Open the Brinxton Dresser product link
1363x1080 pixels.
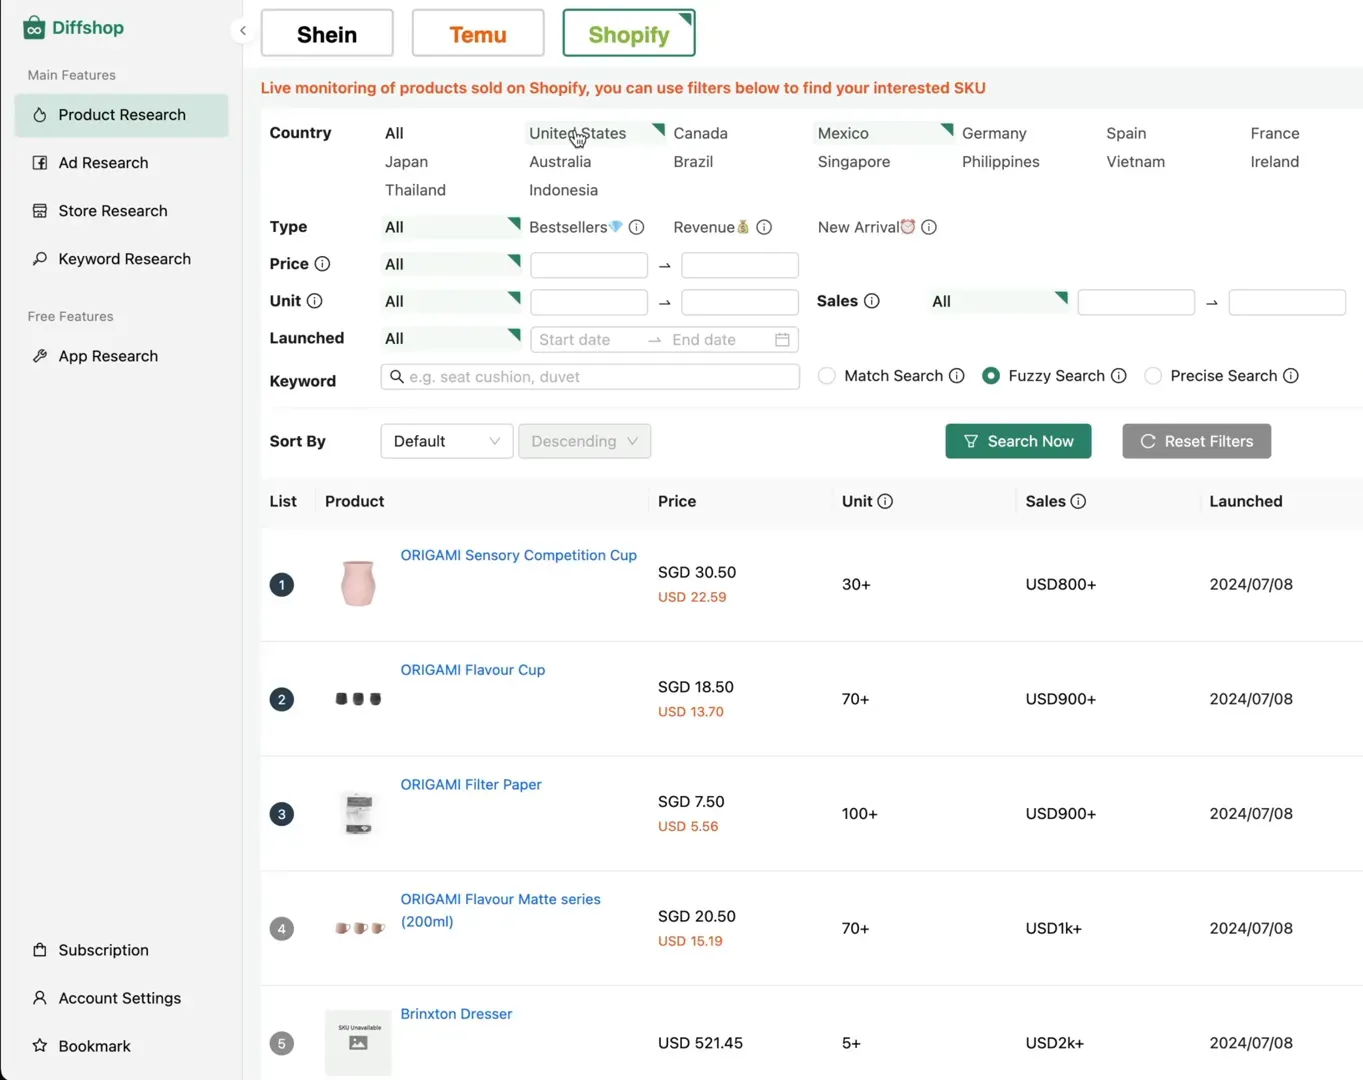456,1014
